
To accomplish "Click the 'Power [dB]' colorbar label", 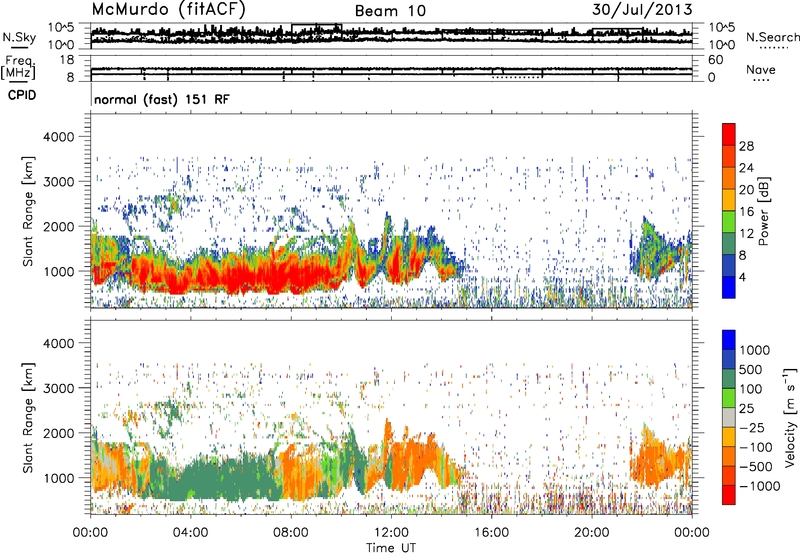I will (x=764, y=211).
